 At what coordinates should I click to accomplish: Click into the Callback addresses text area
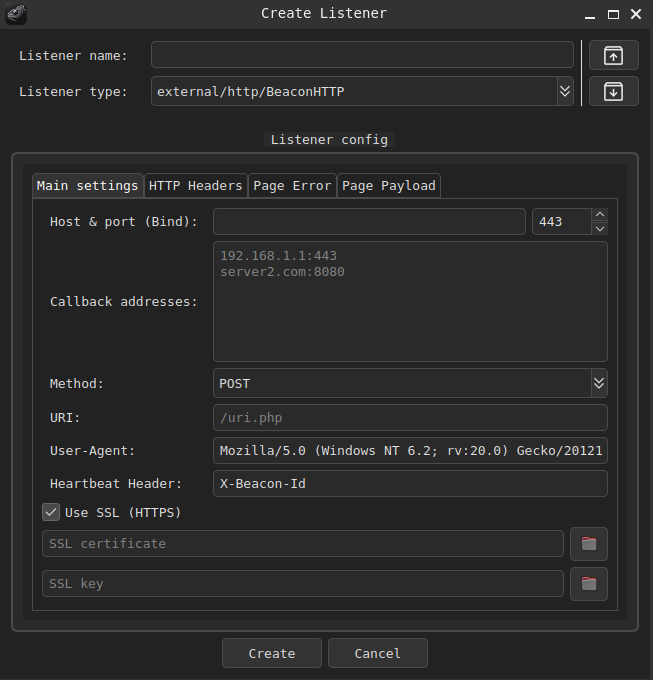click(410, 301)
